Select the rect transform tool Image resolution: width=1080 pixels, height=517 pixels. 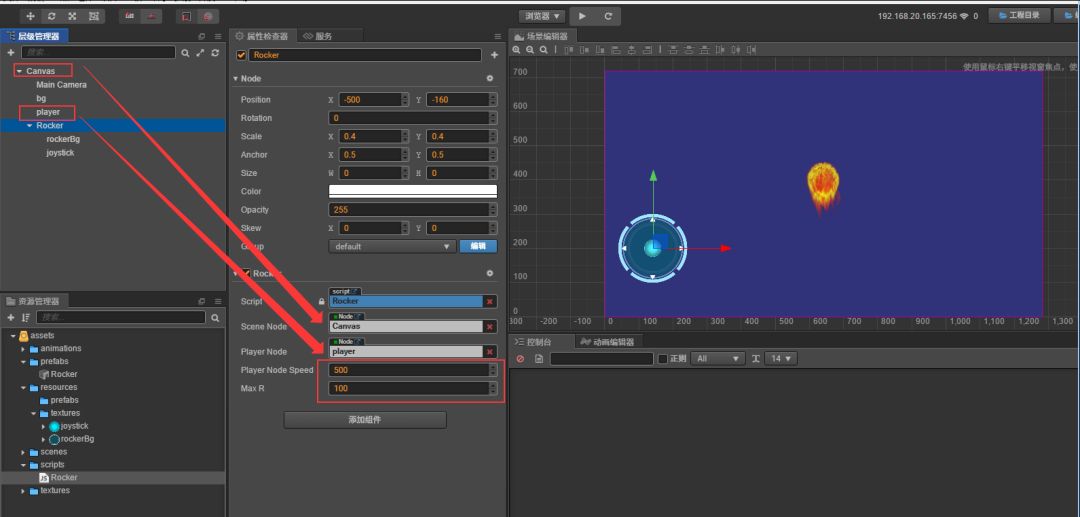[94, 16]
